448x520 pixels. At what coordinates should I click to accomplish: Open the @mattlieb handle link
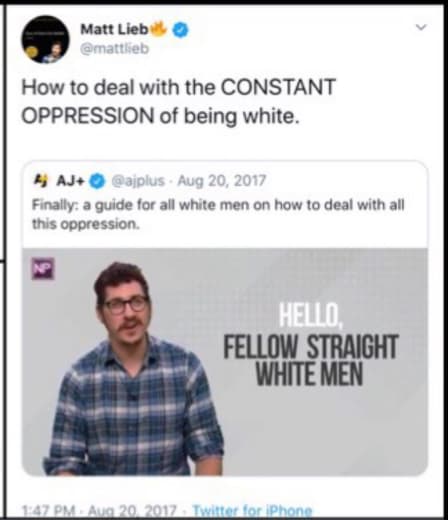pyautogui.click(x=114, y=49)
